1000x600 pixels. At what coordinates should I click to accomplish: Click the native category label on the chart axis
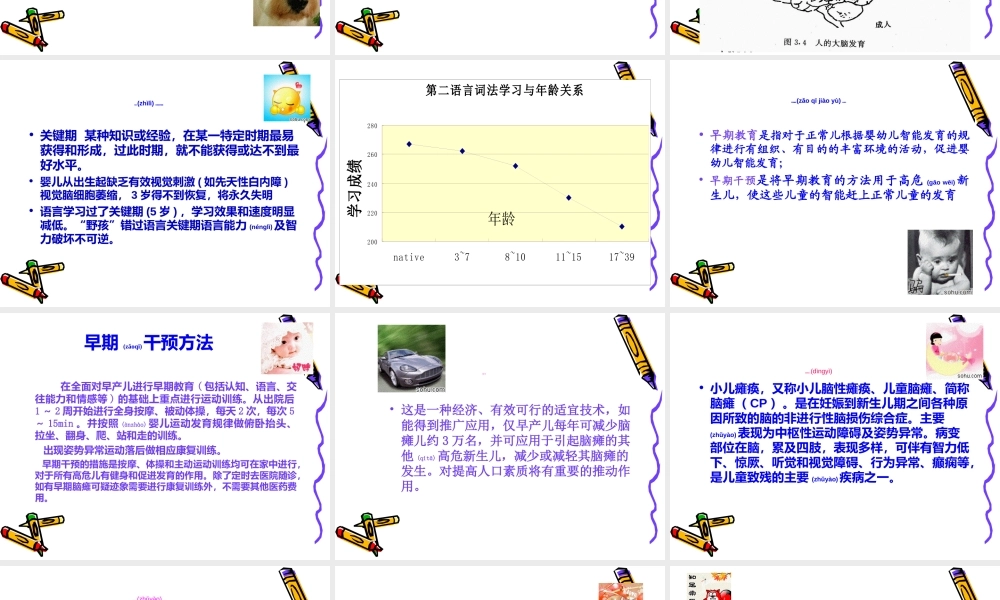point(408,257)
